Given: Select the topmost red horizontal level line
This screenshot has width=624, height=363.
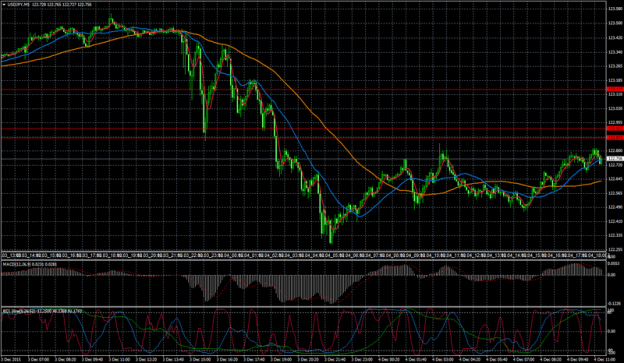Looking at the screenshot, I should [x=303, y=90].
